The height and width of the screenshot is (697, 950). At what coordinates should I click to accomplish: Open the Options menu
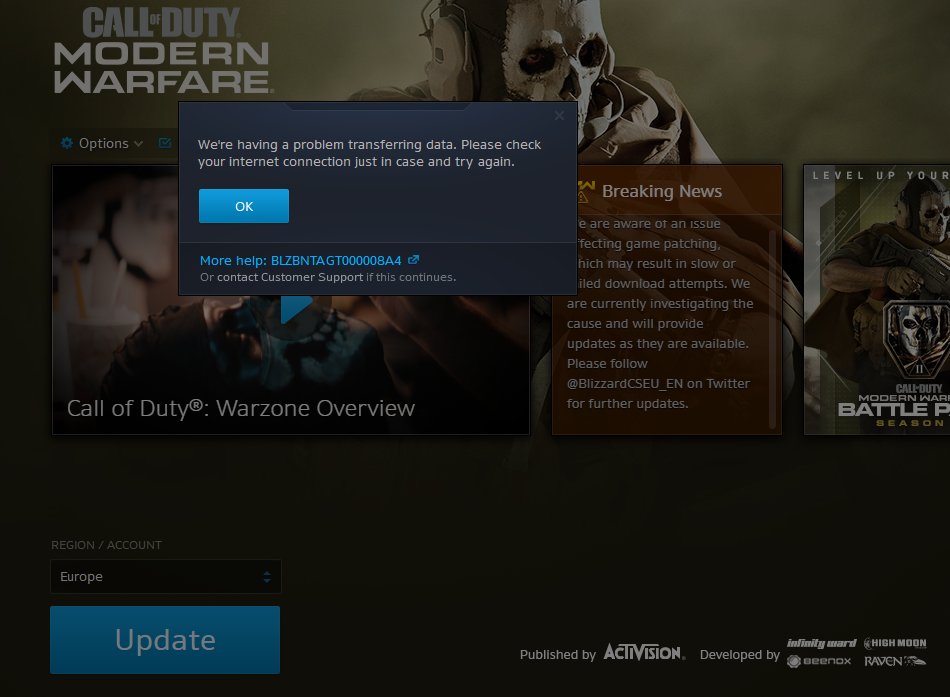(x=102, y=144)
